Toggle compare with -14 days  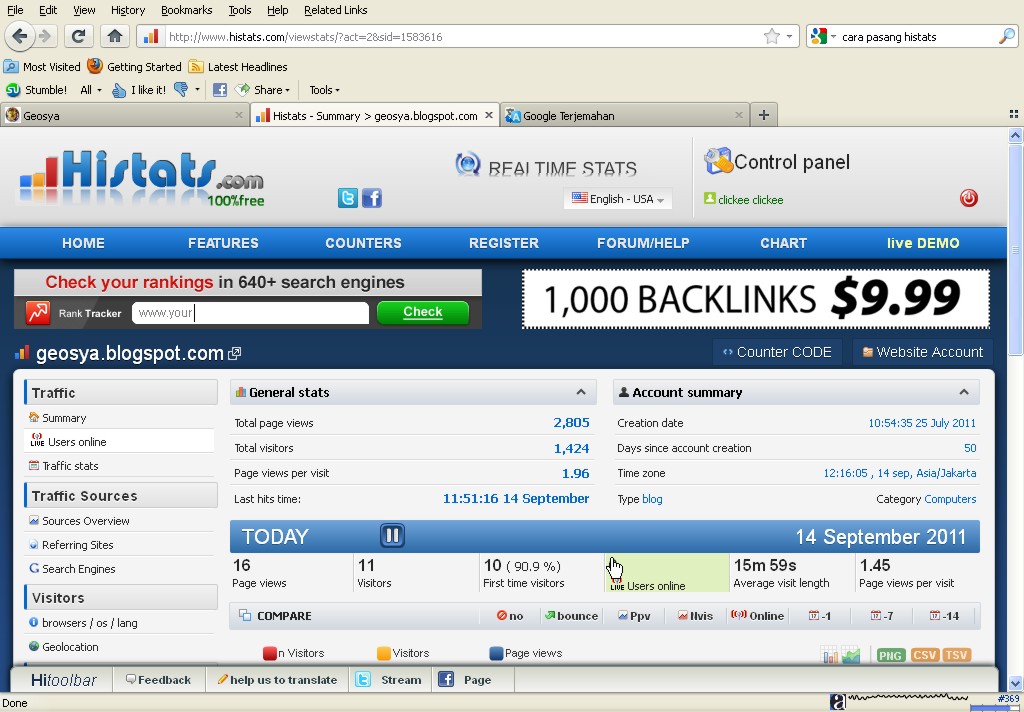(x=944, y=616)
